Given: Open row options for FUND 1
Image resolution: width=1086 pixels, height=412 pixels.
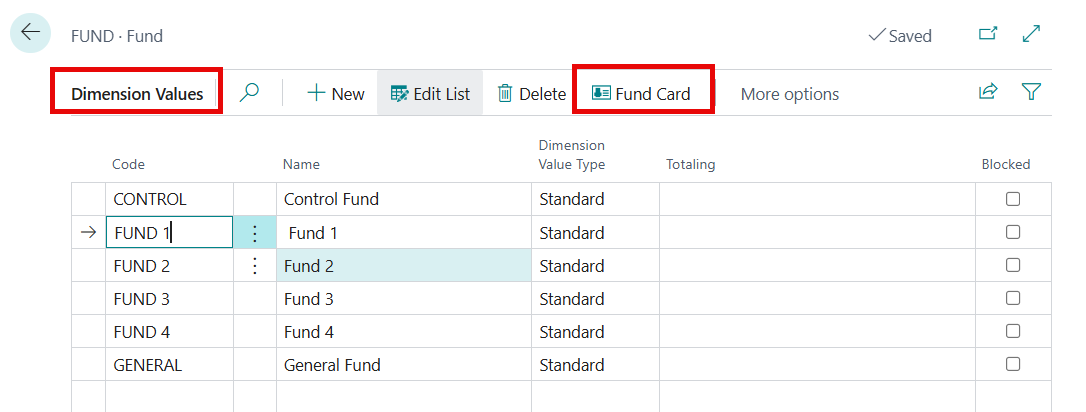Looking at the screenshot, I should [x=255, y=233].
